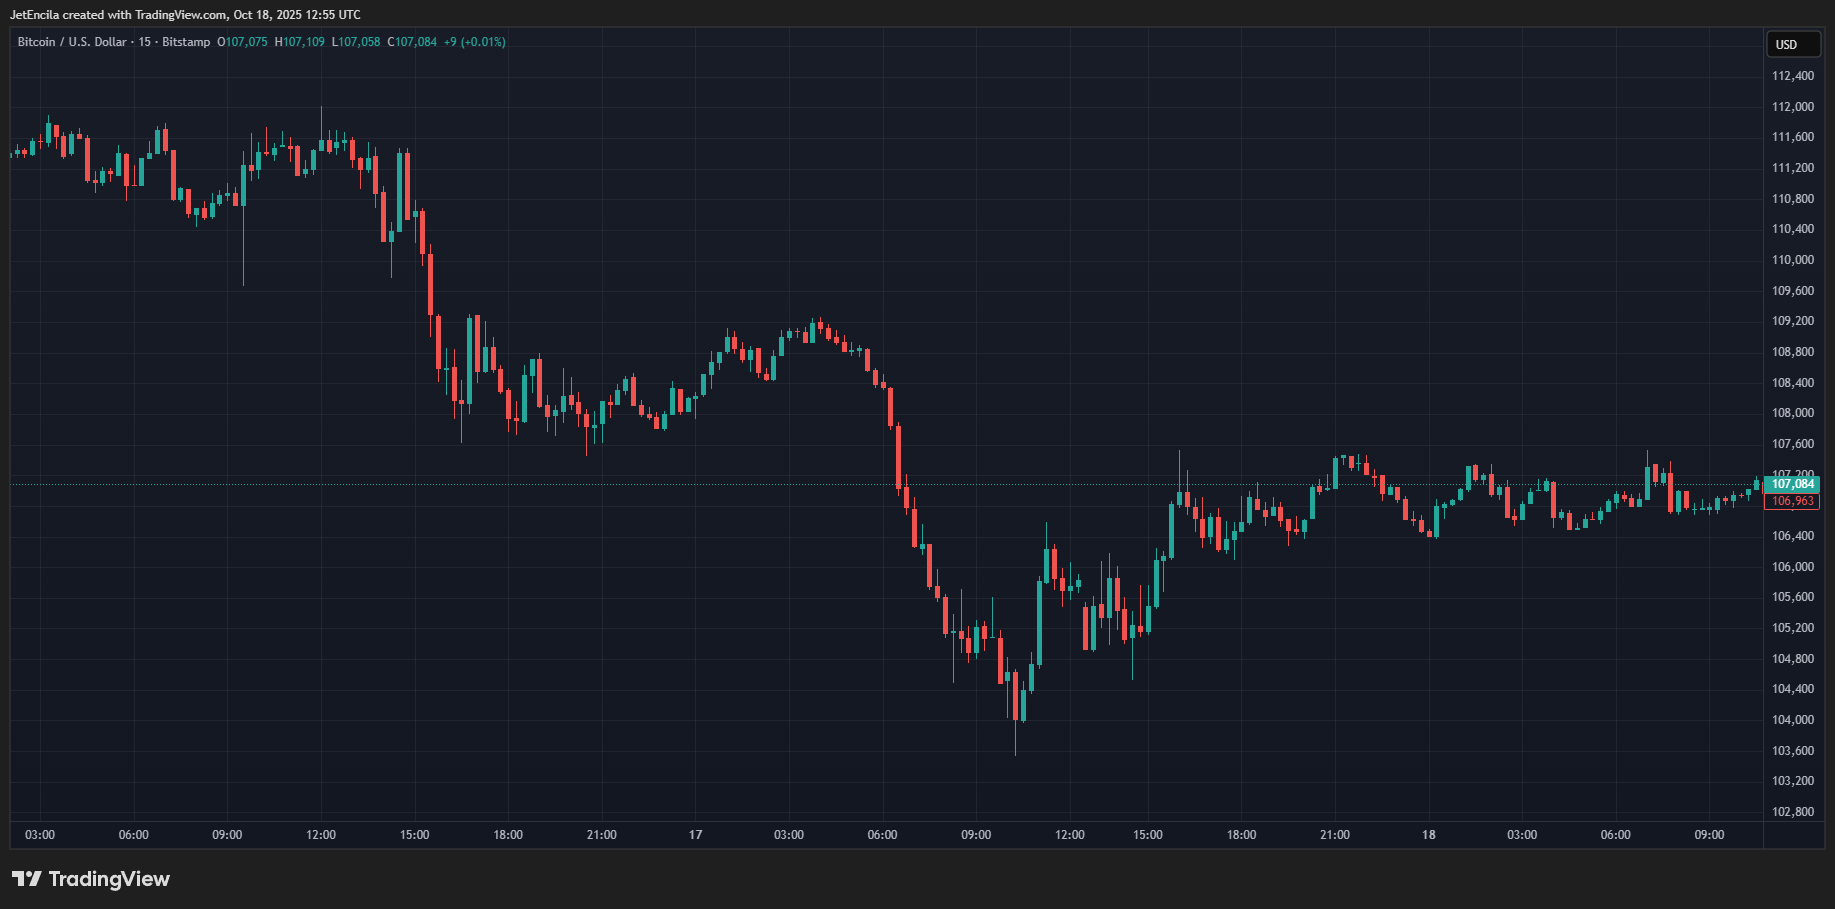
Task: Click the Low value L107,058
Action: (x=357, y=42)
